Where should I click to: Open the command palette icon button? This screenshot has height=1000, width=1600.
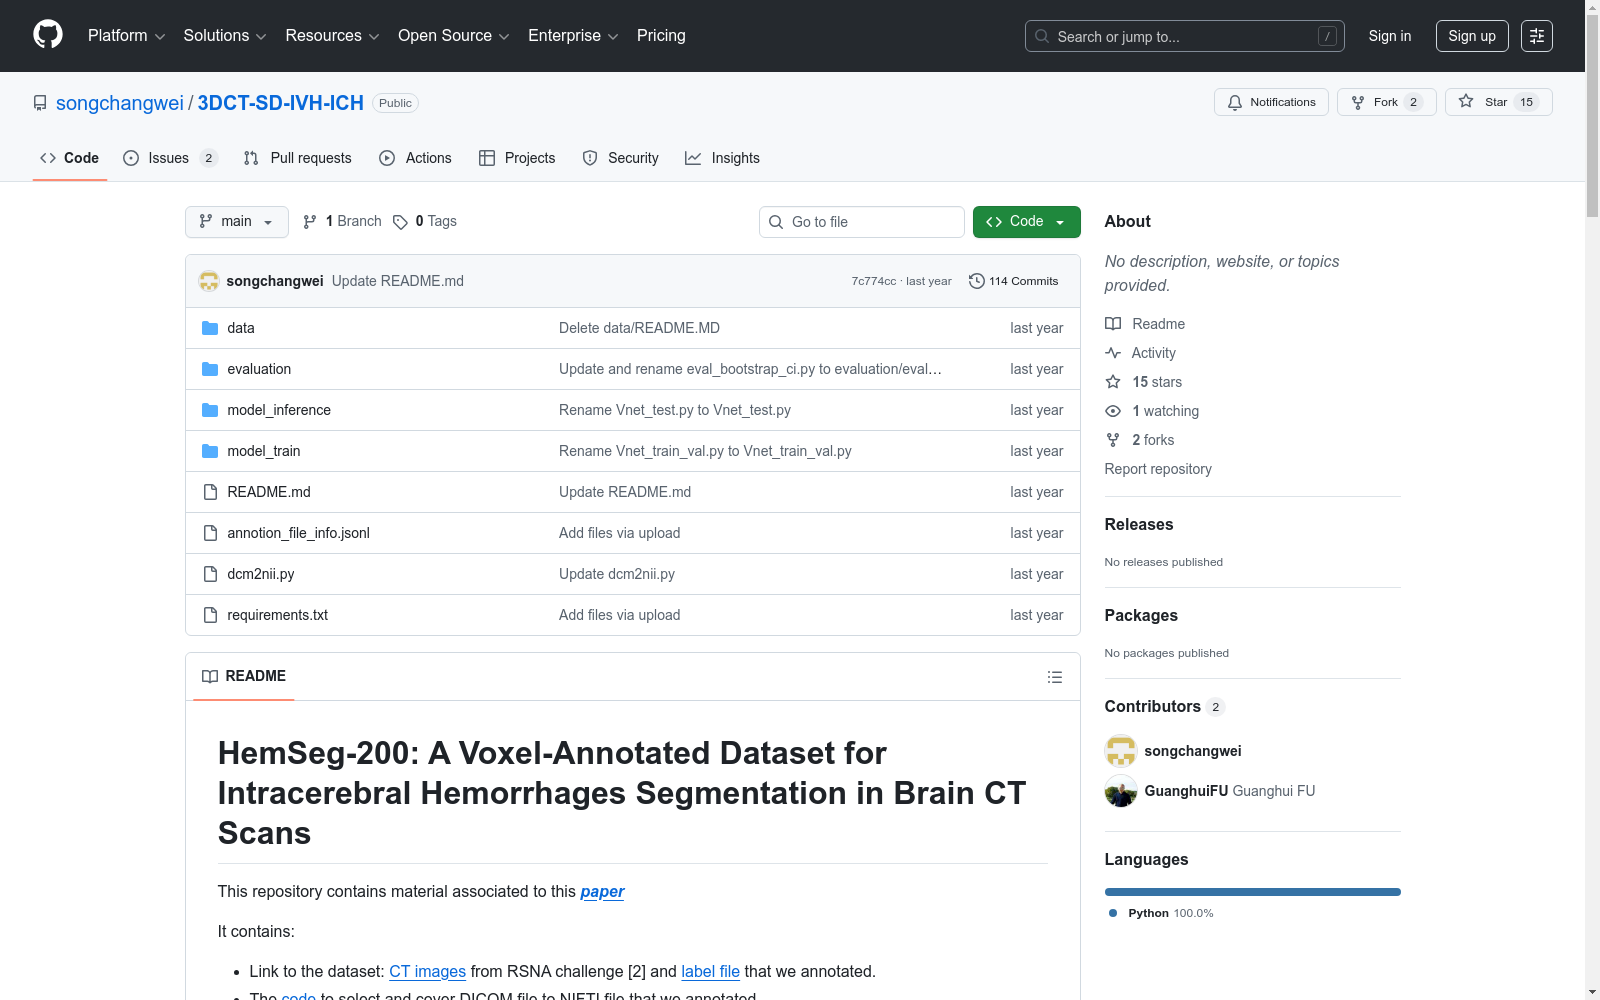1537,36
